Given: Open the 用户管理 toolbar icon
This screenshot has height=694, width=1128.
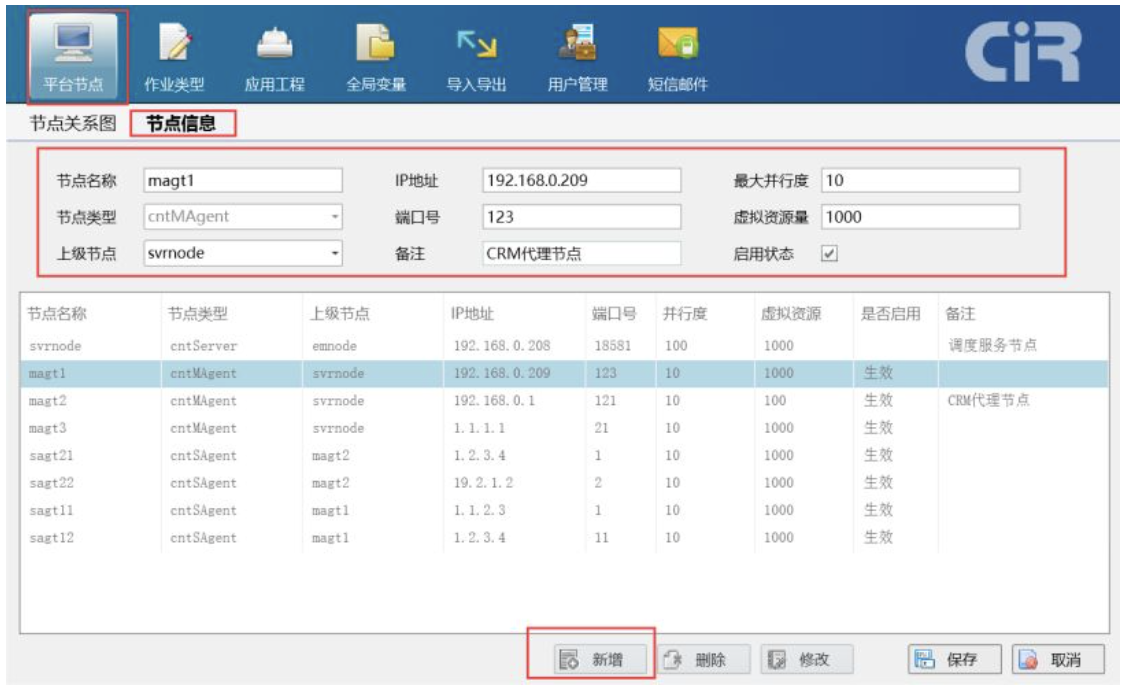Looking at the screenshot, I should tap(577, 57).
